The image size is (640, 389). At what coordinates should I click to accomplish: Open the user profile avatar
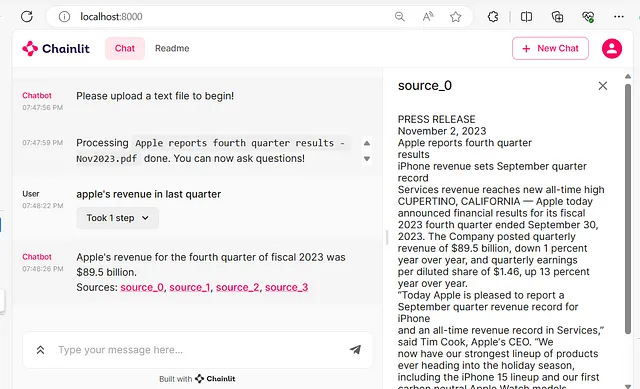[612, 49]
